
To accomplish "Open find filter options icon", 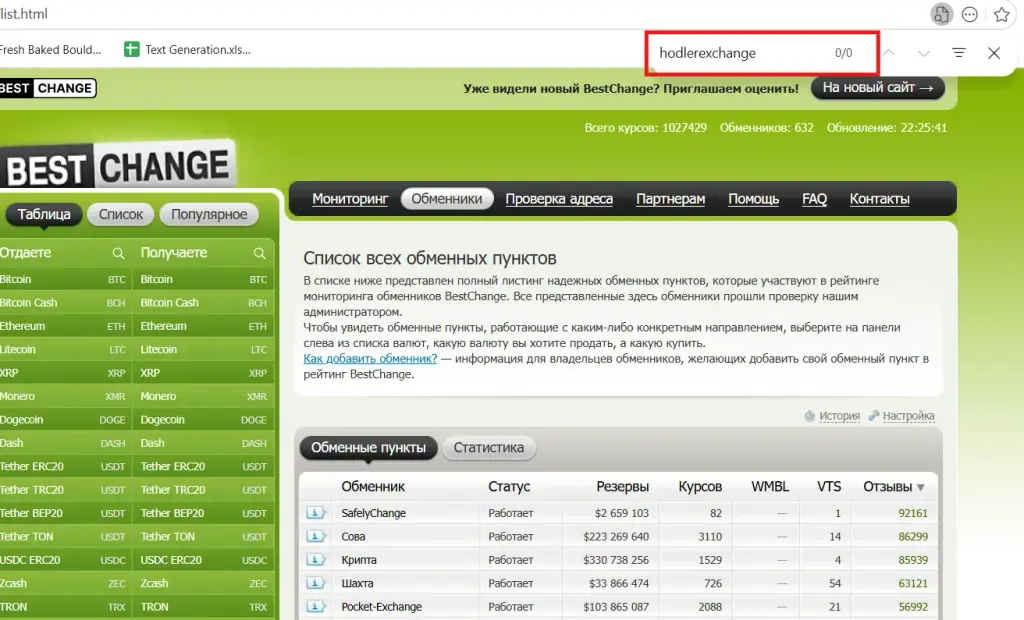I will (959, 52).
